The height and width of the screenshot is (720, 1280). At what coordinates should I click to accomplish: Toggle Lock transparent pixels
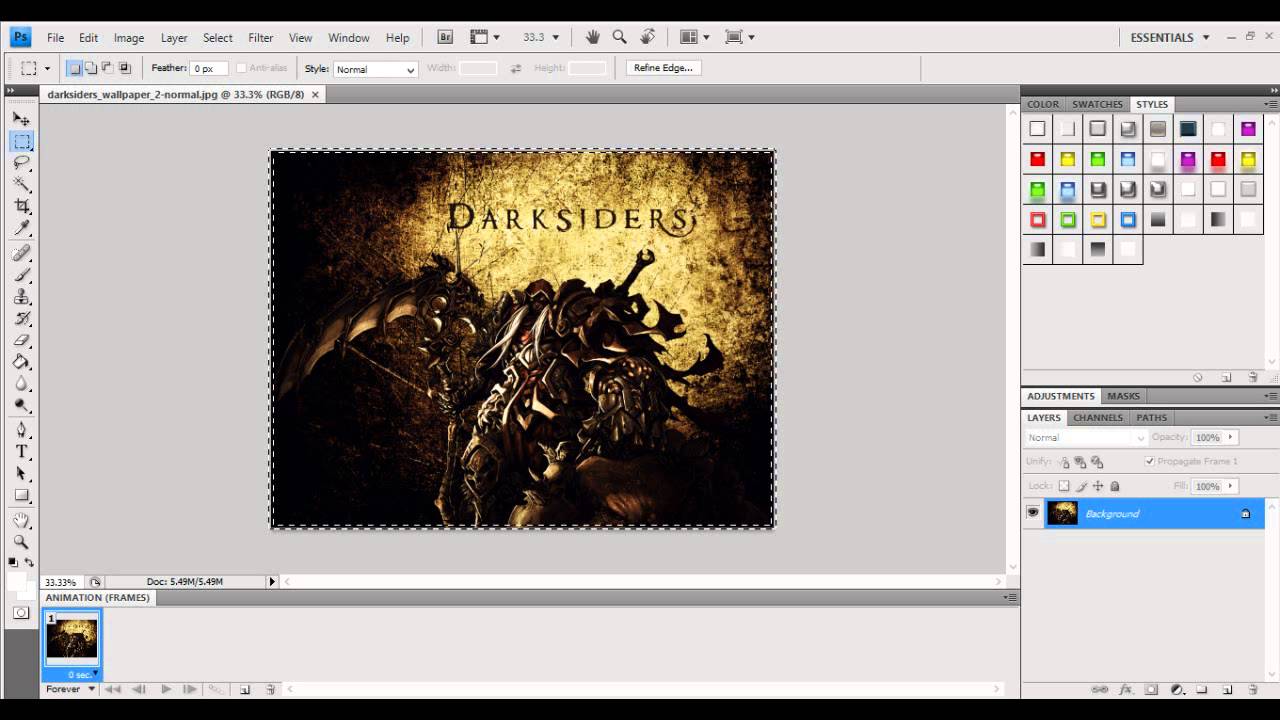(1064, 486)
